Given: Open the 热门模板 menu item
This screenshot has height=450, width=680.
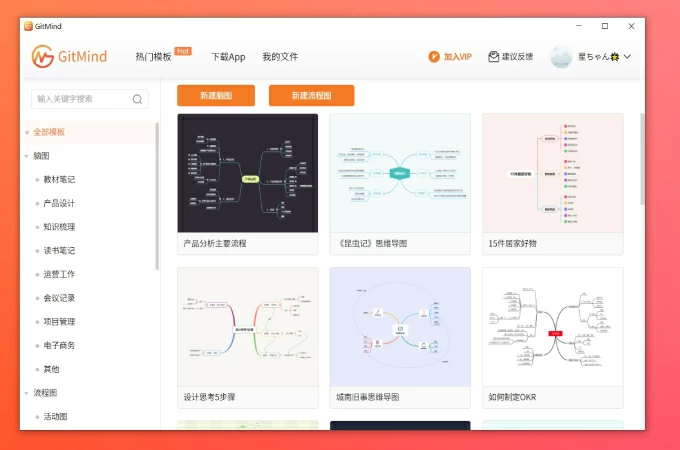Looking at the screenshot, I should pos(153,57).
